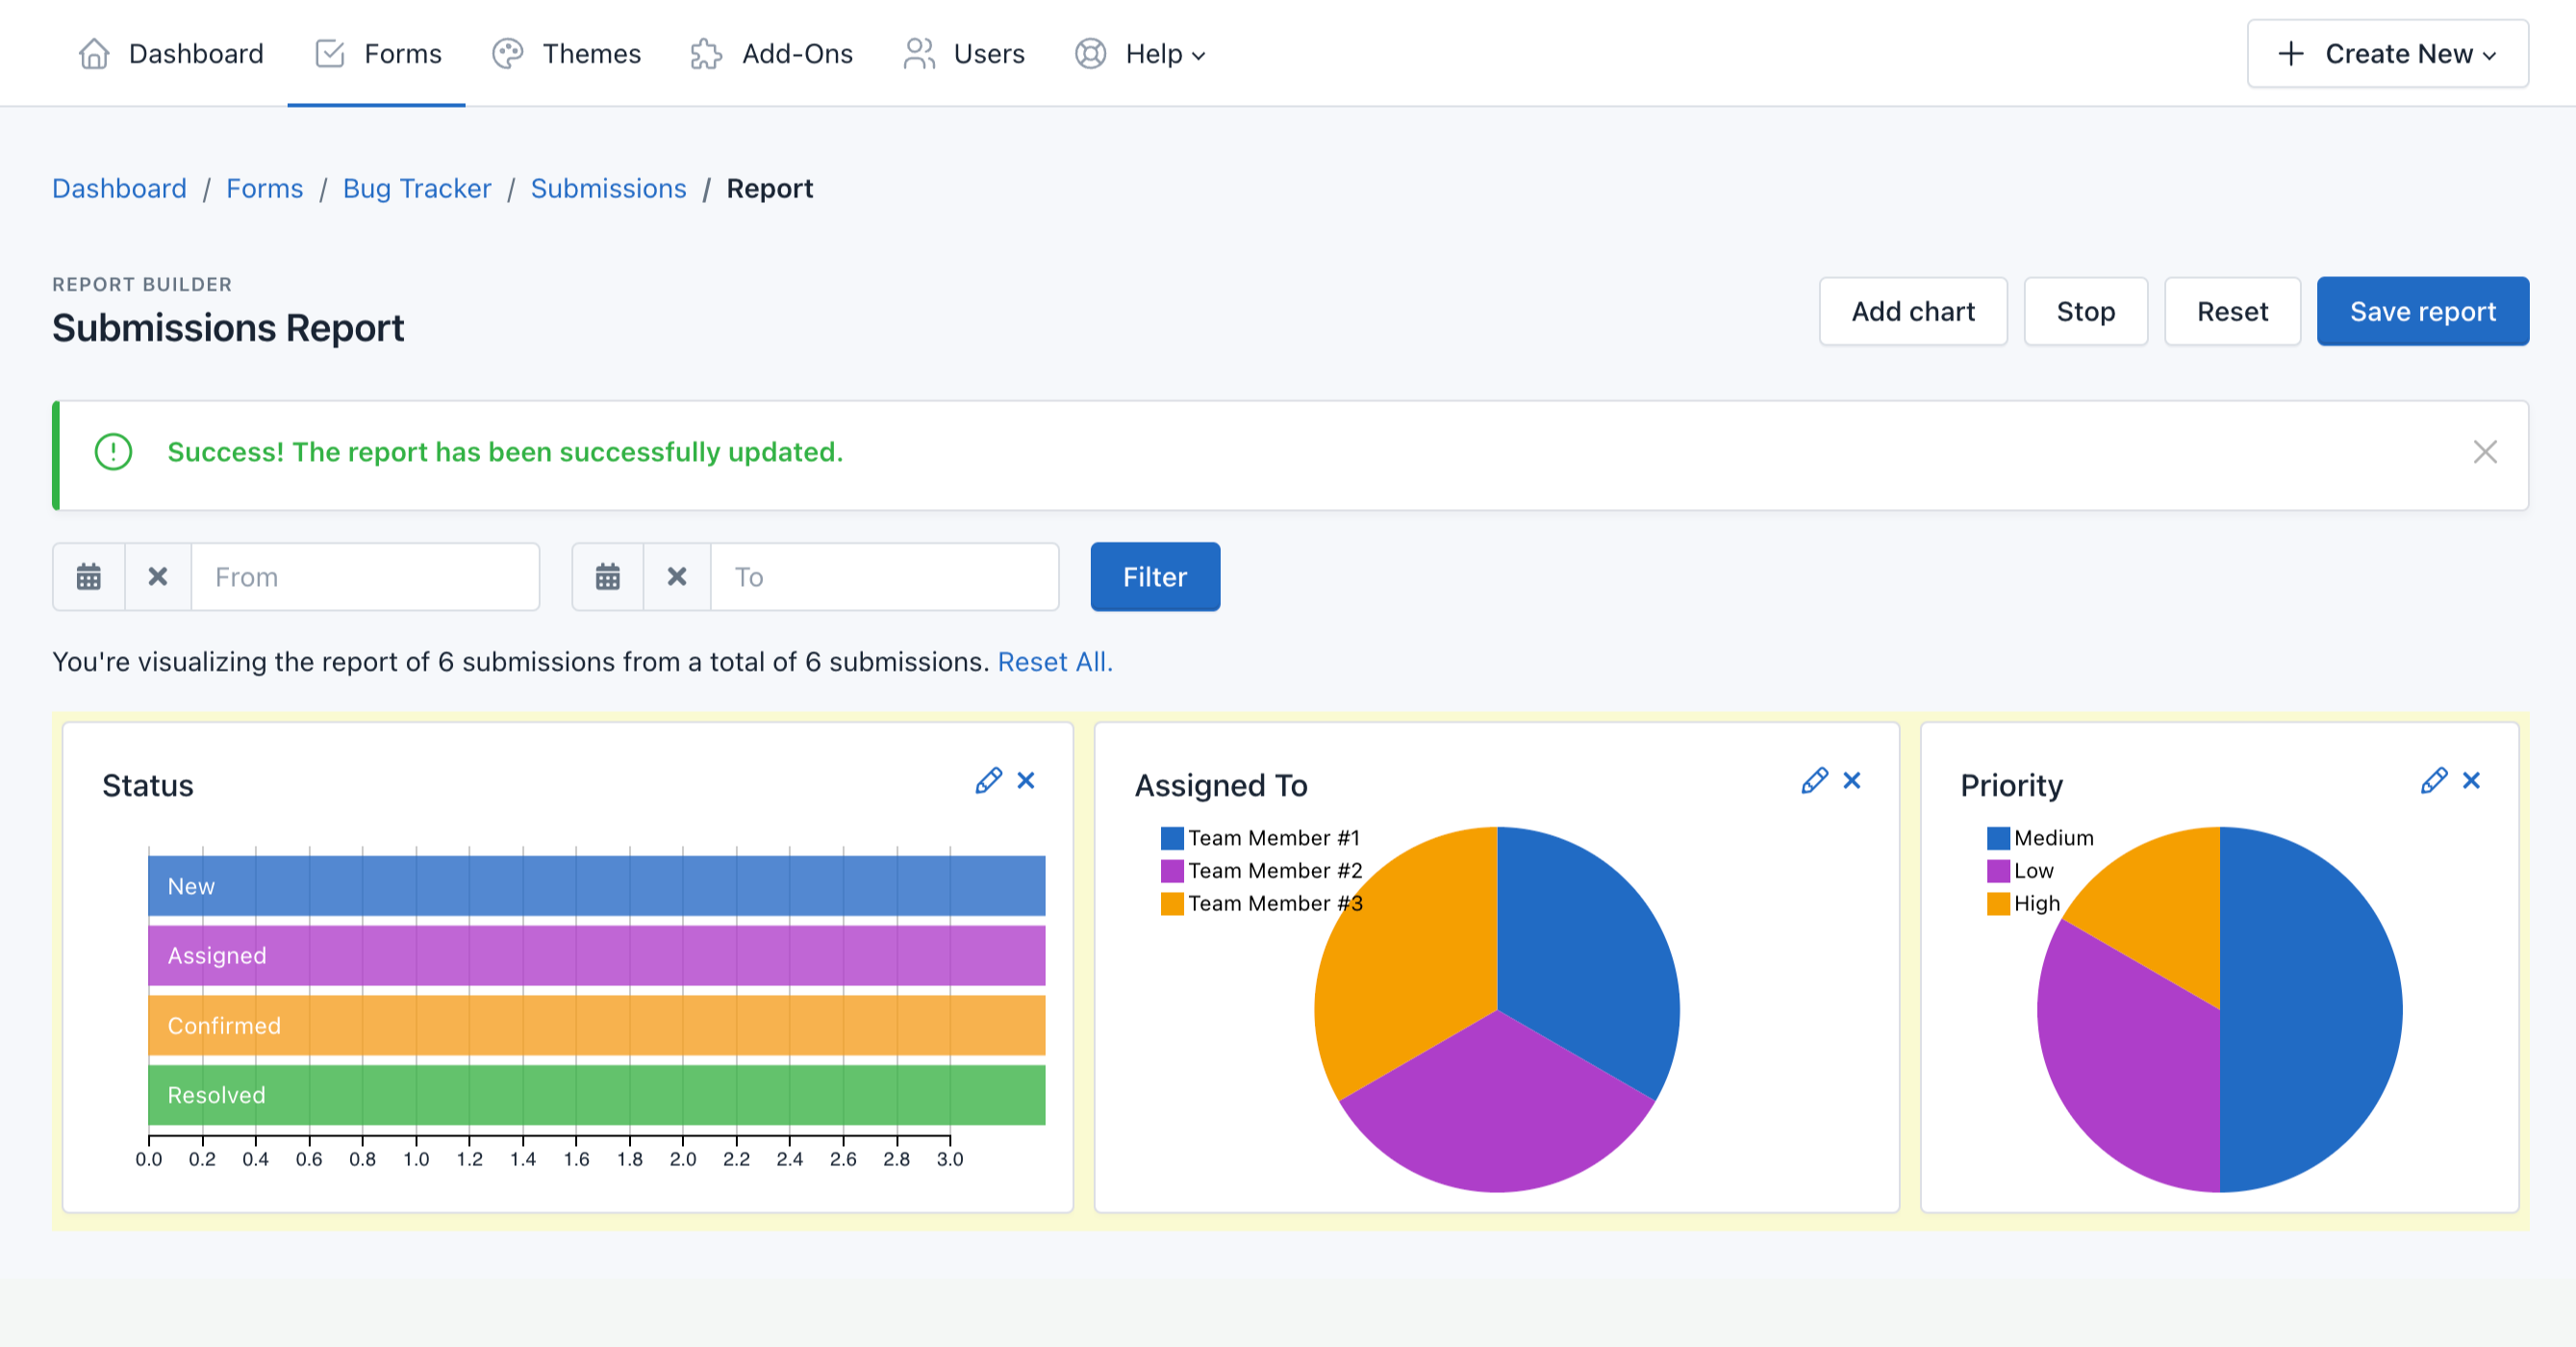Remove the Priority chart with its X icon
The height and width of the screenshot is (1347, 2576).
coord(2471,781)
